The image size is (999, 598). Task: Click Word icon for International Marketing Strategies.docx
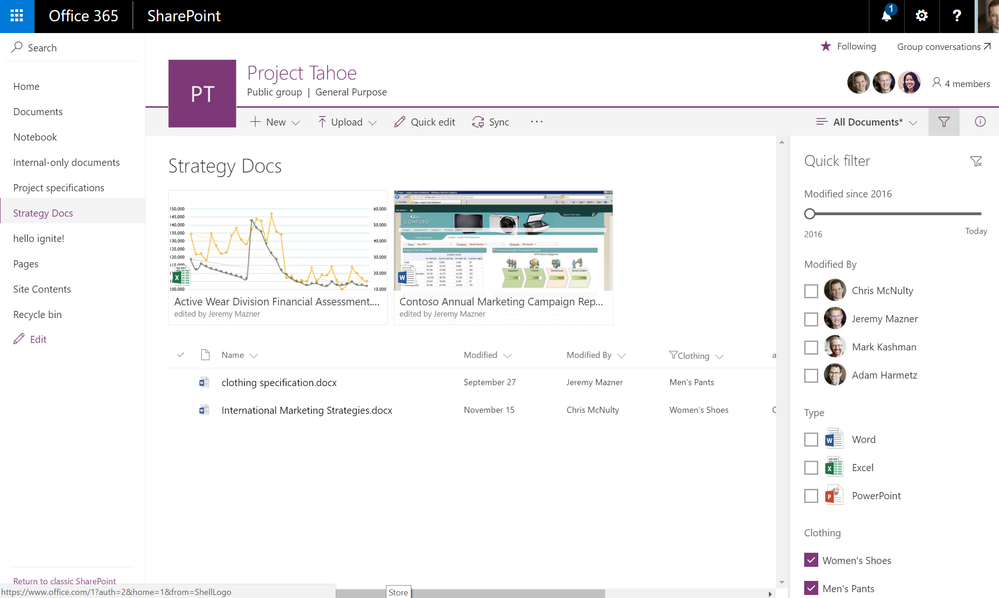pos(204,410)
